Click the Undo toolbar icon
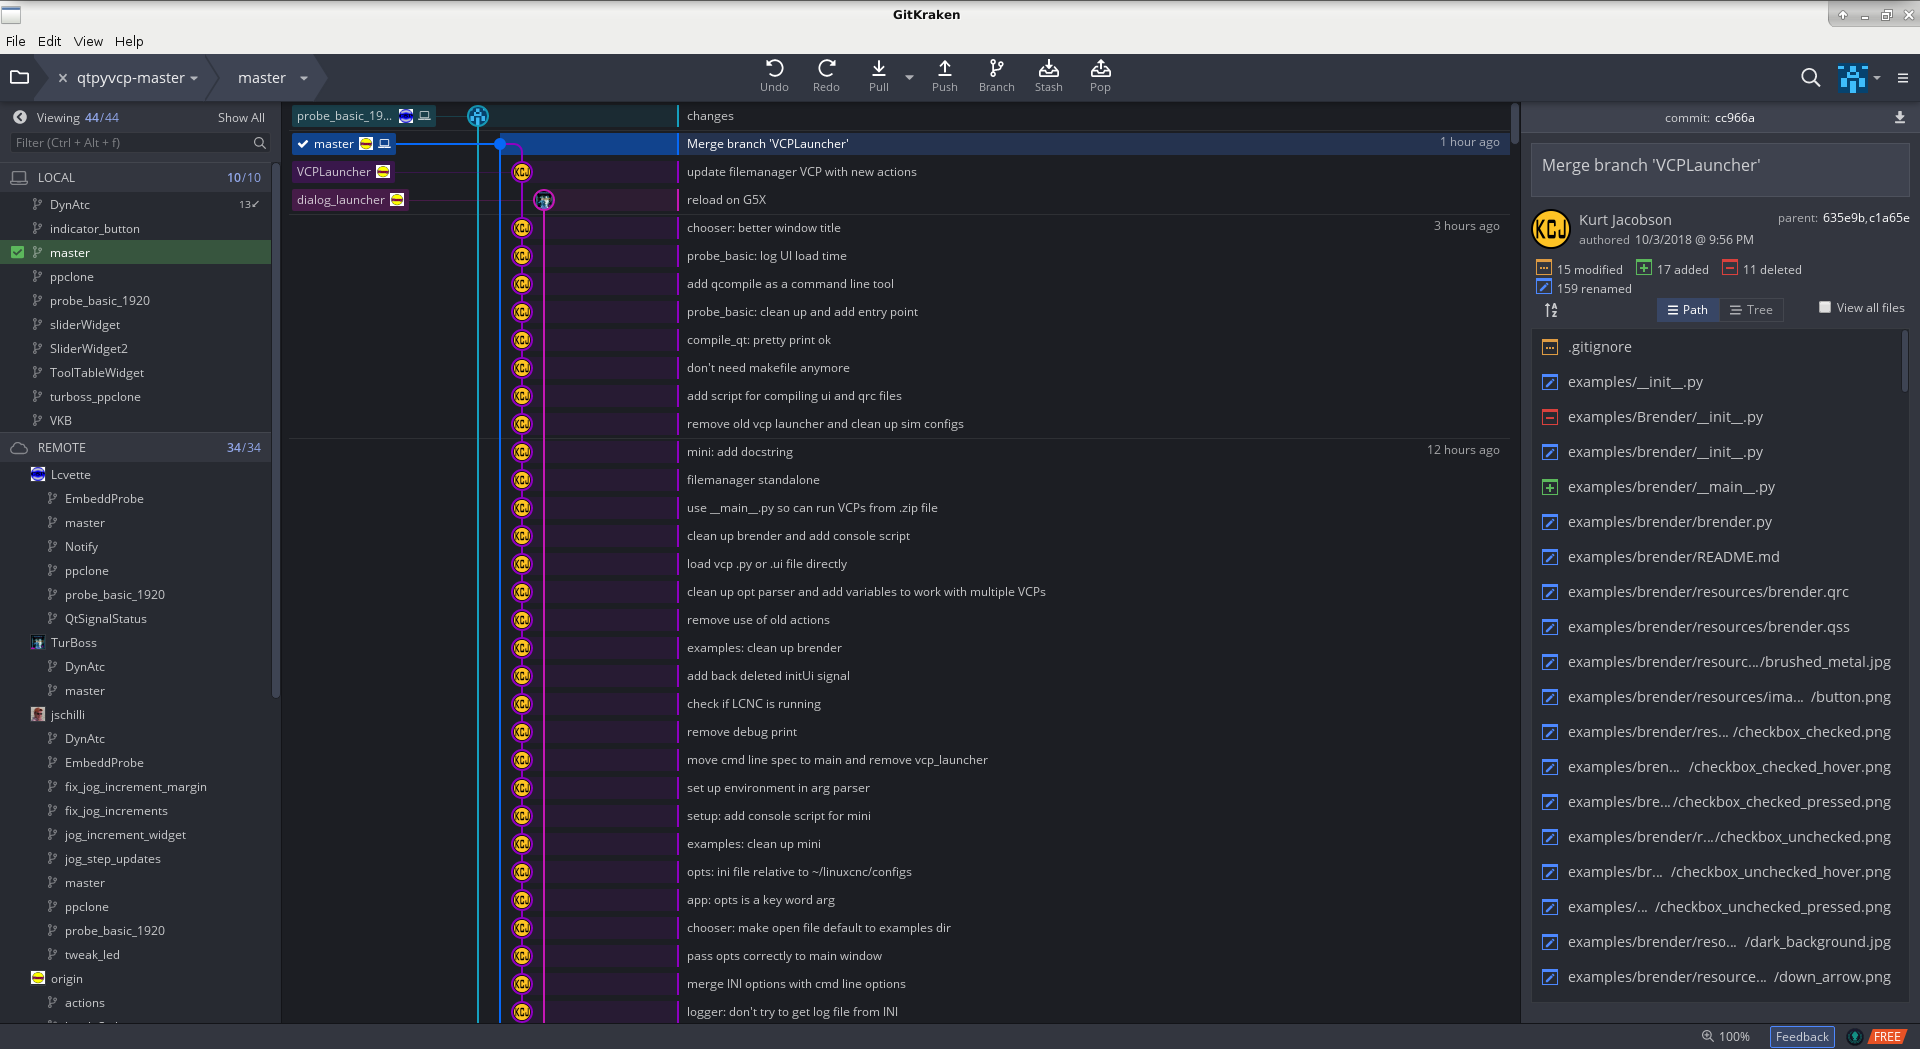 pyautogui.click(x=774, y=76)
